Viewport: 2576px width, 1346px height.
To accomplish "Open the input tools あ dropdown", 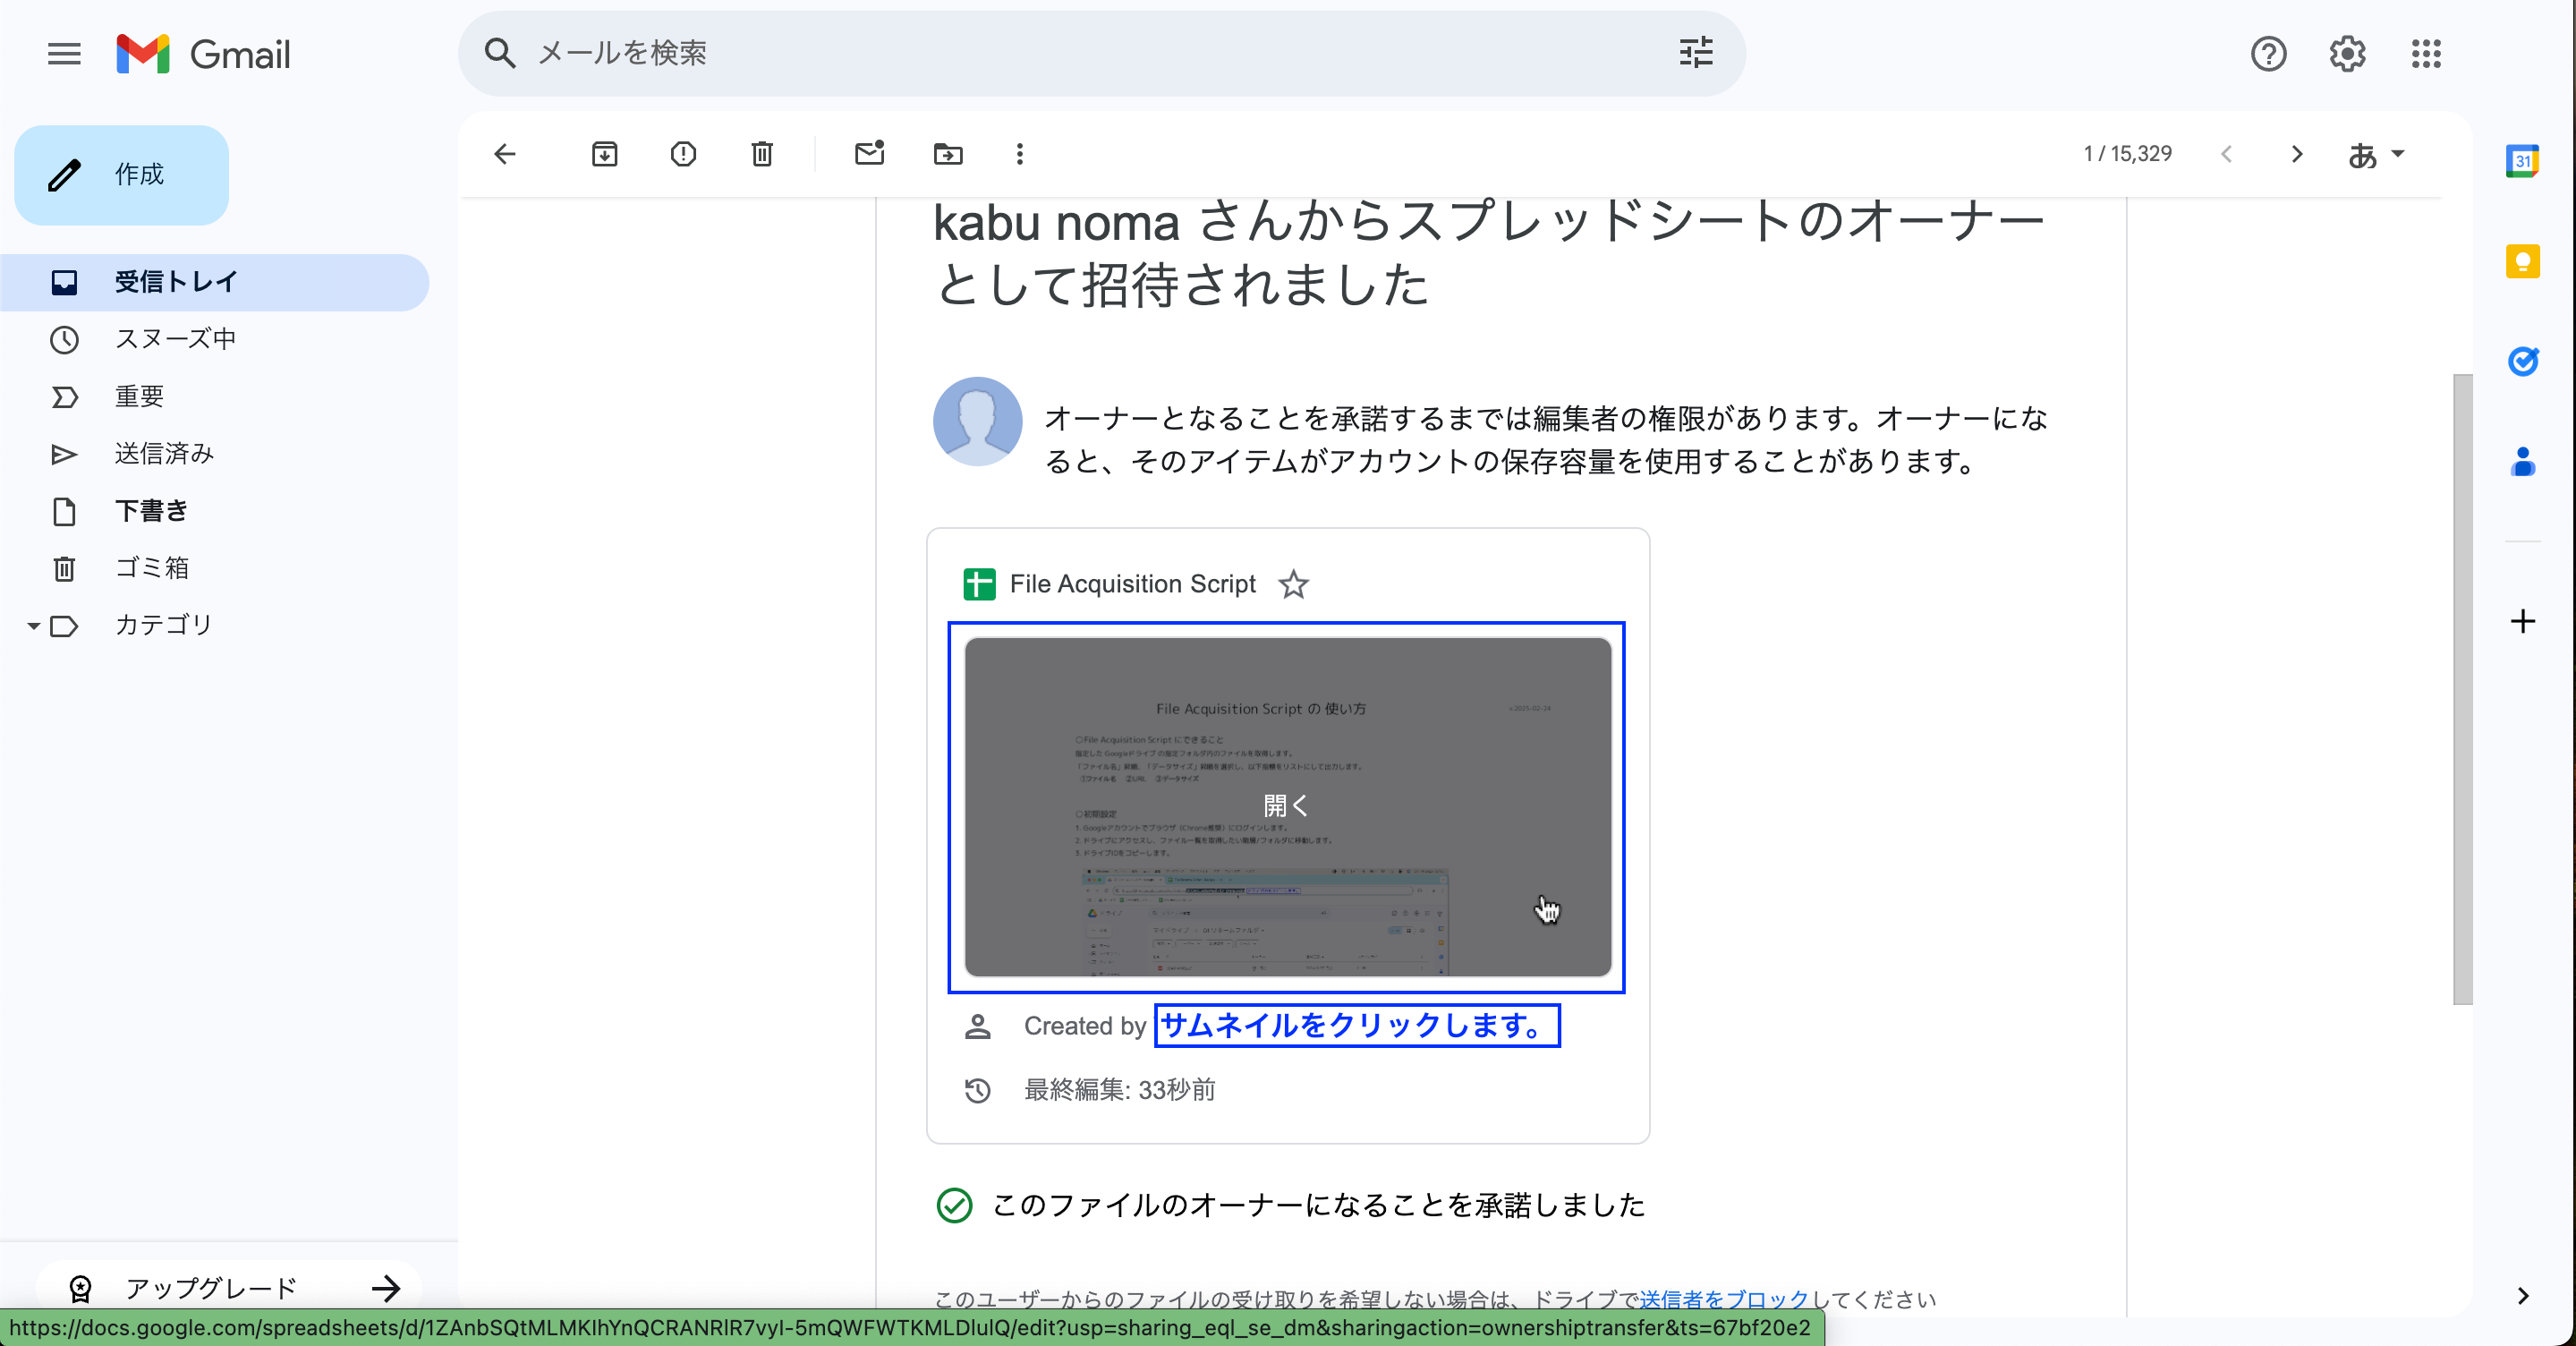I will [x=2376, y=155].
